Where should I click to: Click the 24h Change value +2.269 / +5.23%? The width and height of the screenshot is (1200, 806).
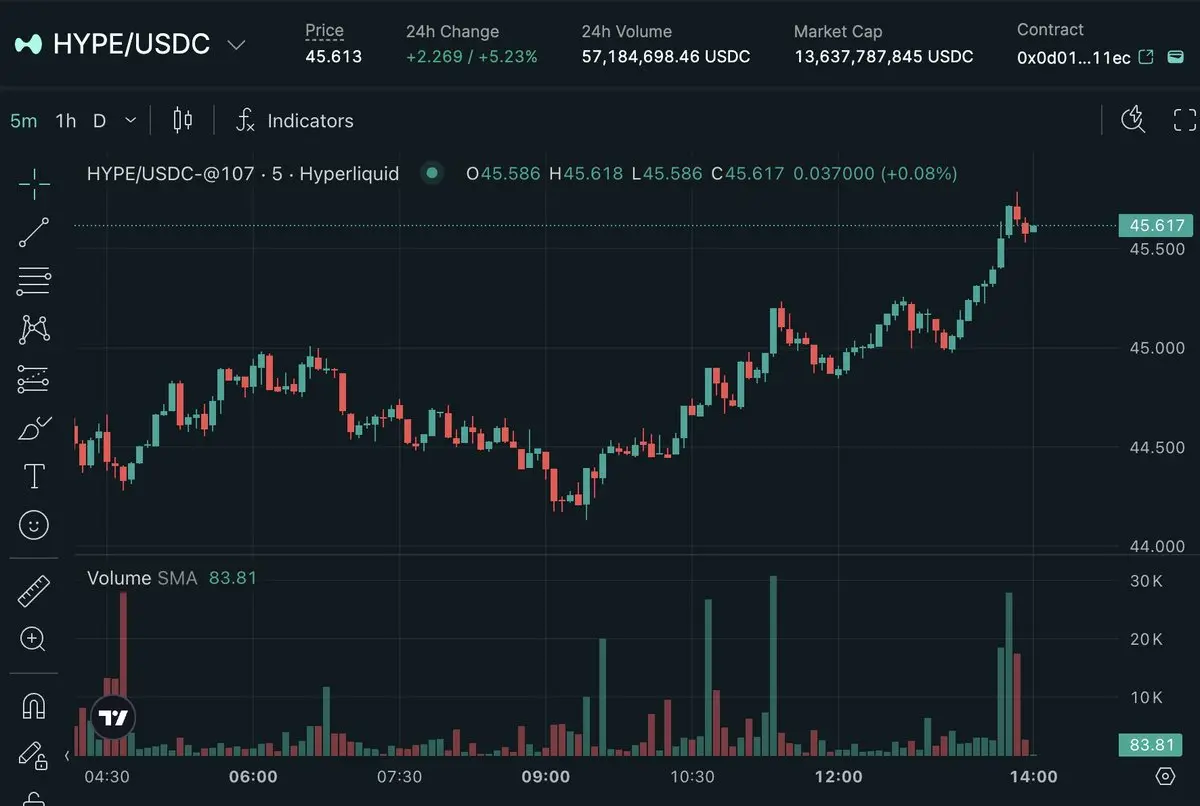pyautogui.click(x=472, y=57)
